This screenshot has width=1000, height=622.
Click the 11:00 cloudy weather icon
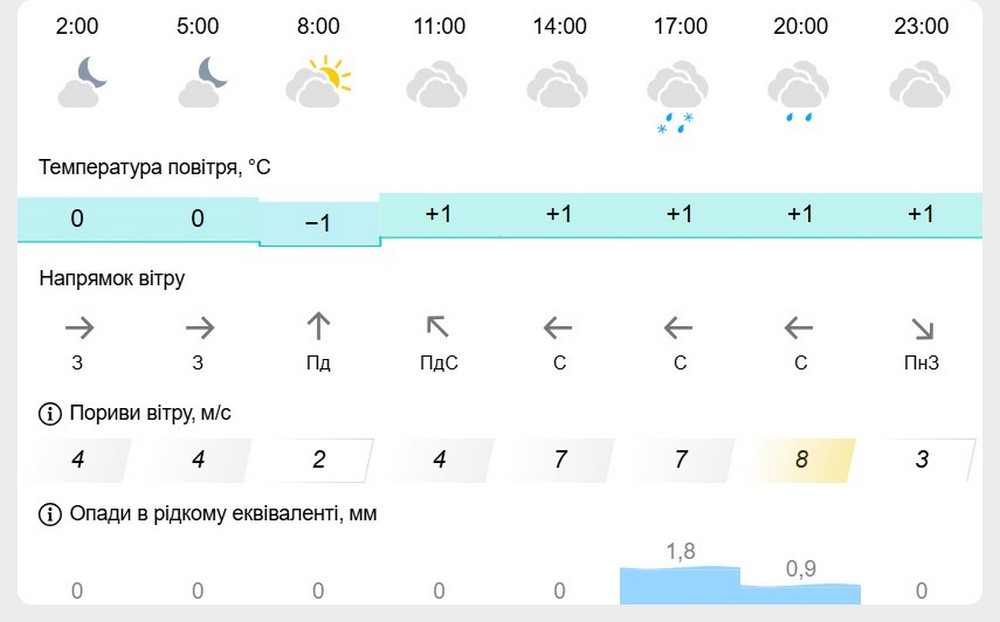pyautogui.click(x=439, y=84)
